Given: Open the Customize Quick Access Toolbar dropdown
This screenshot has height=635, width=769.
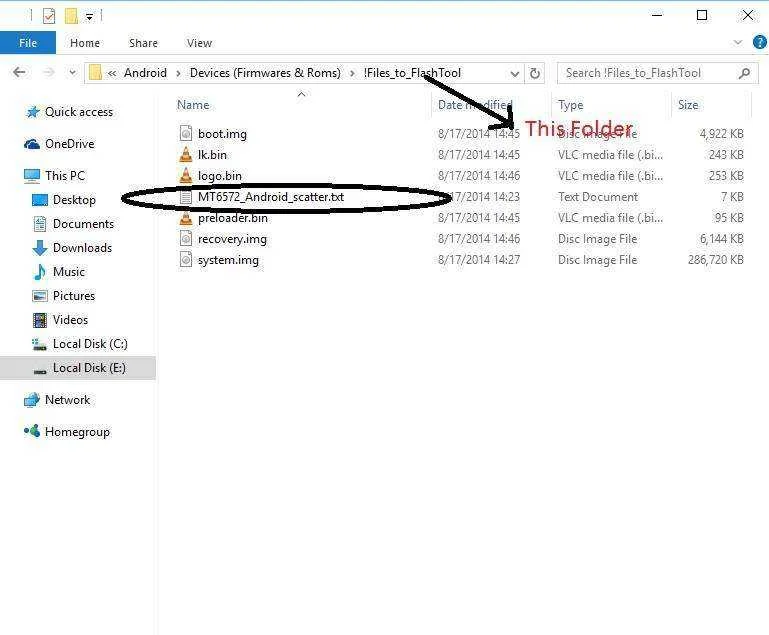Looking at the screenshot, I should pyautogui.click(x=89, y=17).
